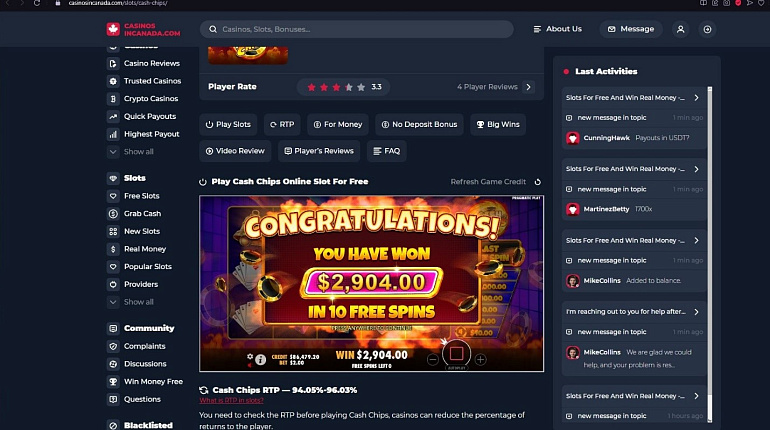Click the Refresh Game Credit icon
Screen dimensions: 770x430
(538, 182)
